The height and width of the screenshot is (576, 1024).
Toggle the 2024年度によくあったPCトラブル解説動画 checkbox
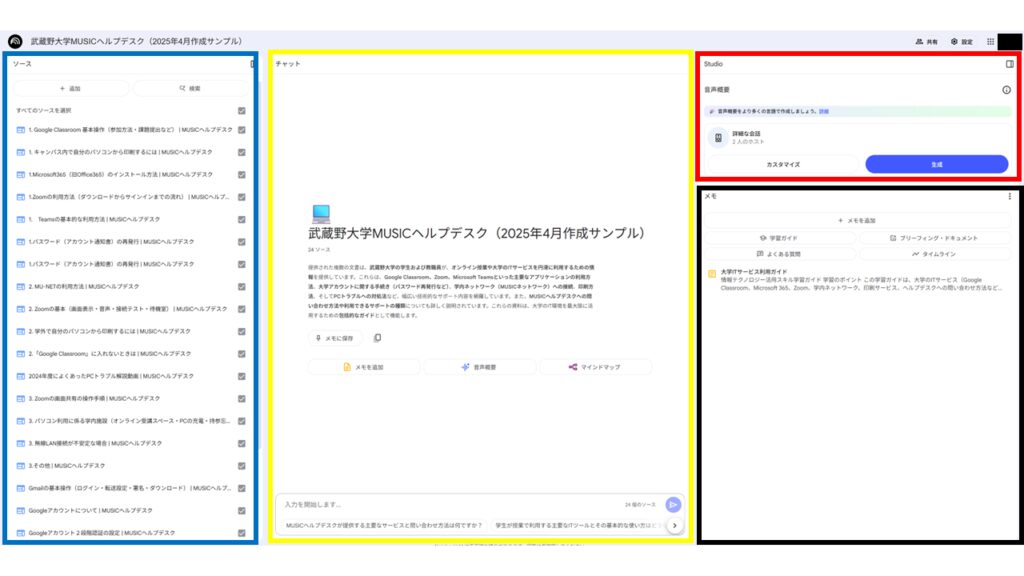click(x=242, y=376)
